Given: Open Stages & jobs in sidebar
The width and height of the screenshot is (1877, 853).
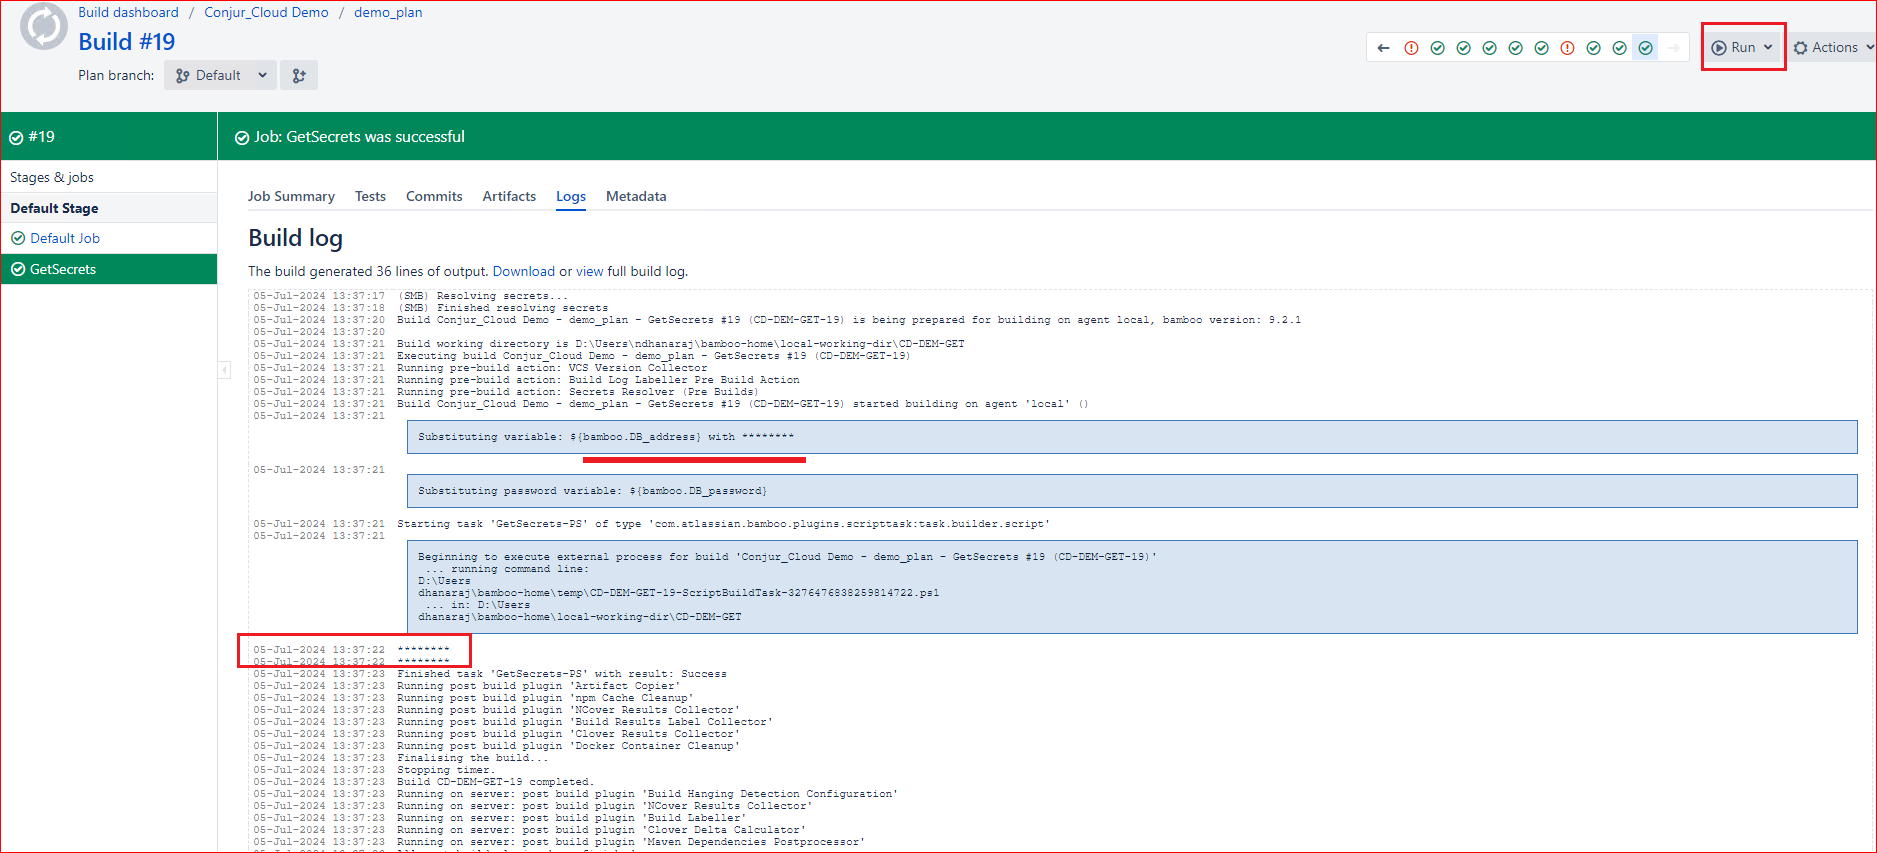Looking at the screenshot, I should pyautogui.click(x=52, y=177).
